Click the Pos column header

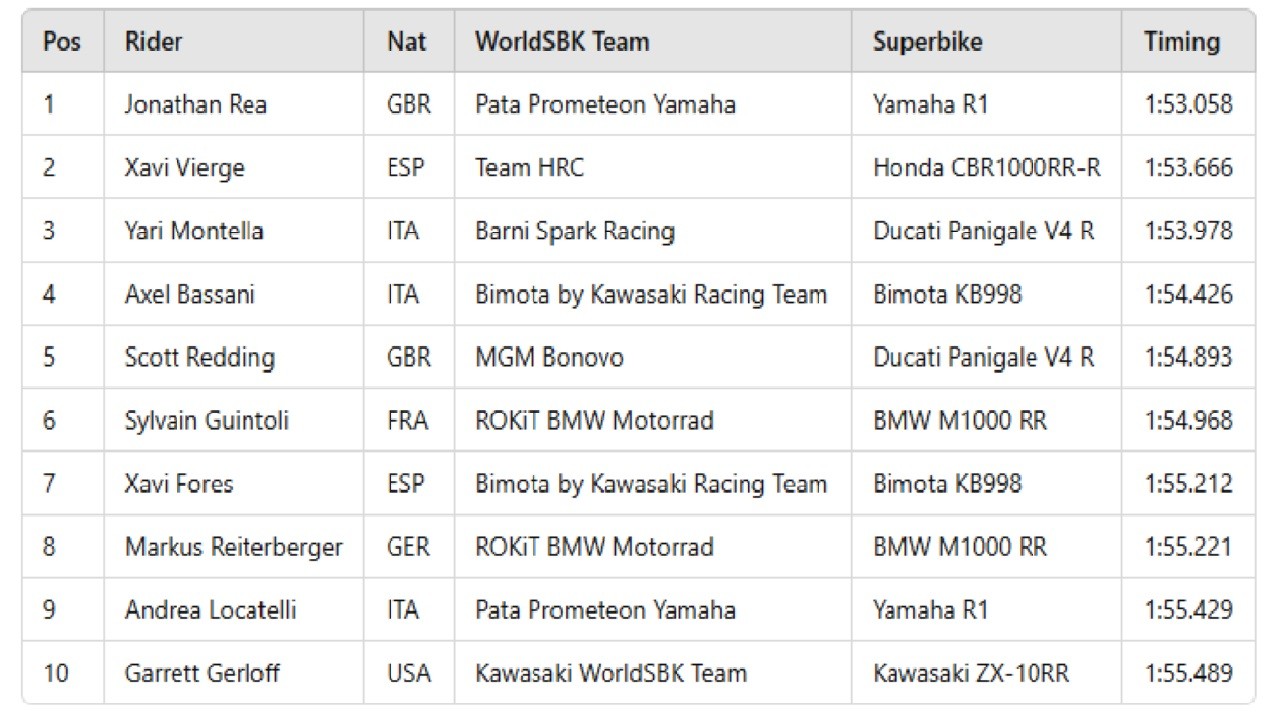61,42
